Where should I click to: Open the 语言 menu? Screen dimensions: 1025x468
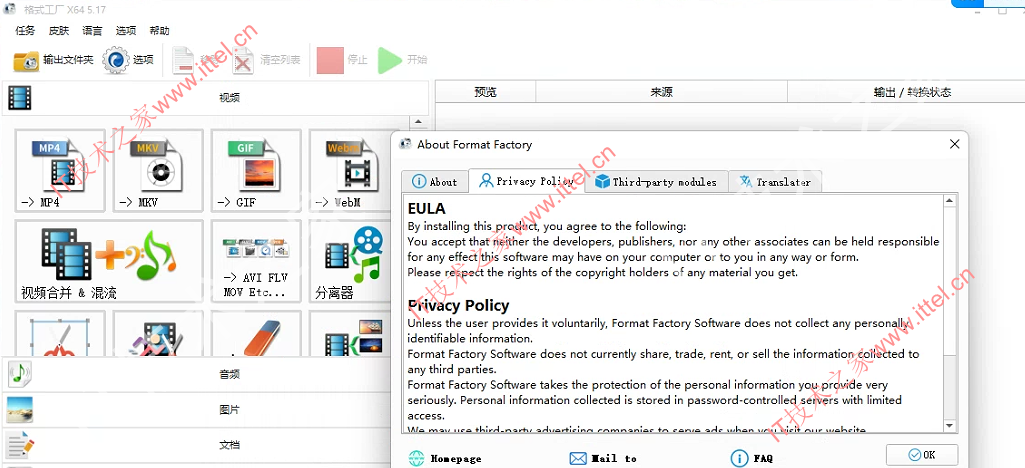click(x=92, y=31)
